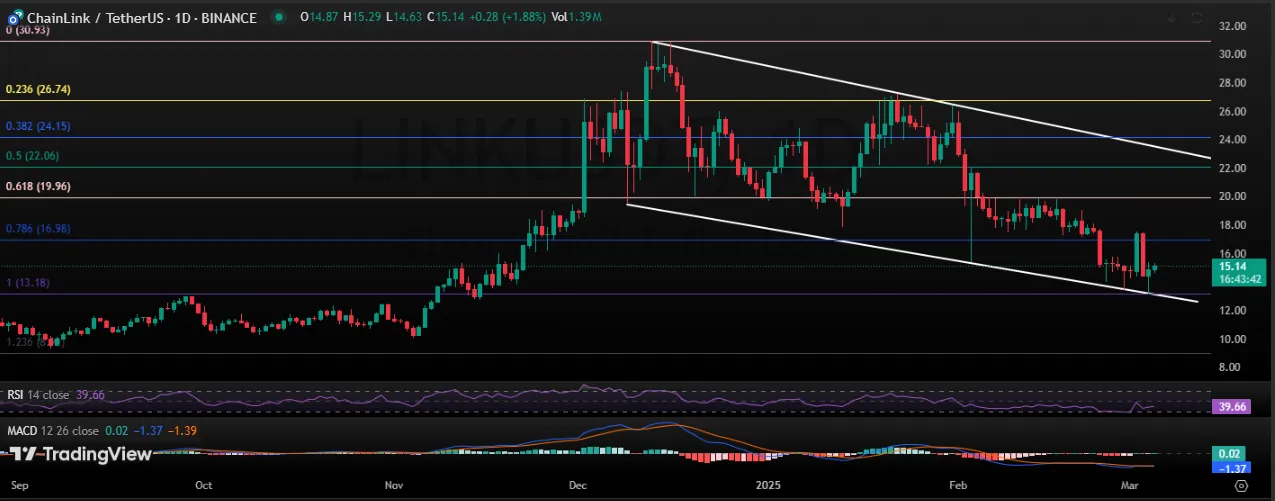The height and width of the screenshot is (501, 1275).
Task: Click the Nov label on time axis
Action: point(394,484)
